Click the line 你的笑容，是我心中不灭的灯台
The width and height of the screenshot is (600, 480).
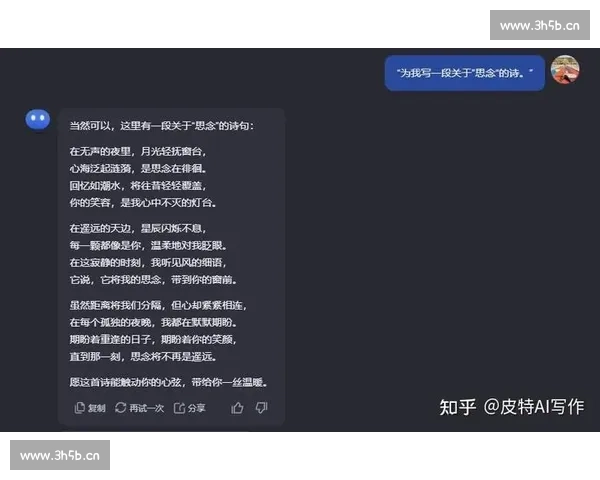click(x=143, y=203)
